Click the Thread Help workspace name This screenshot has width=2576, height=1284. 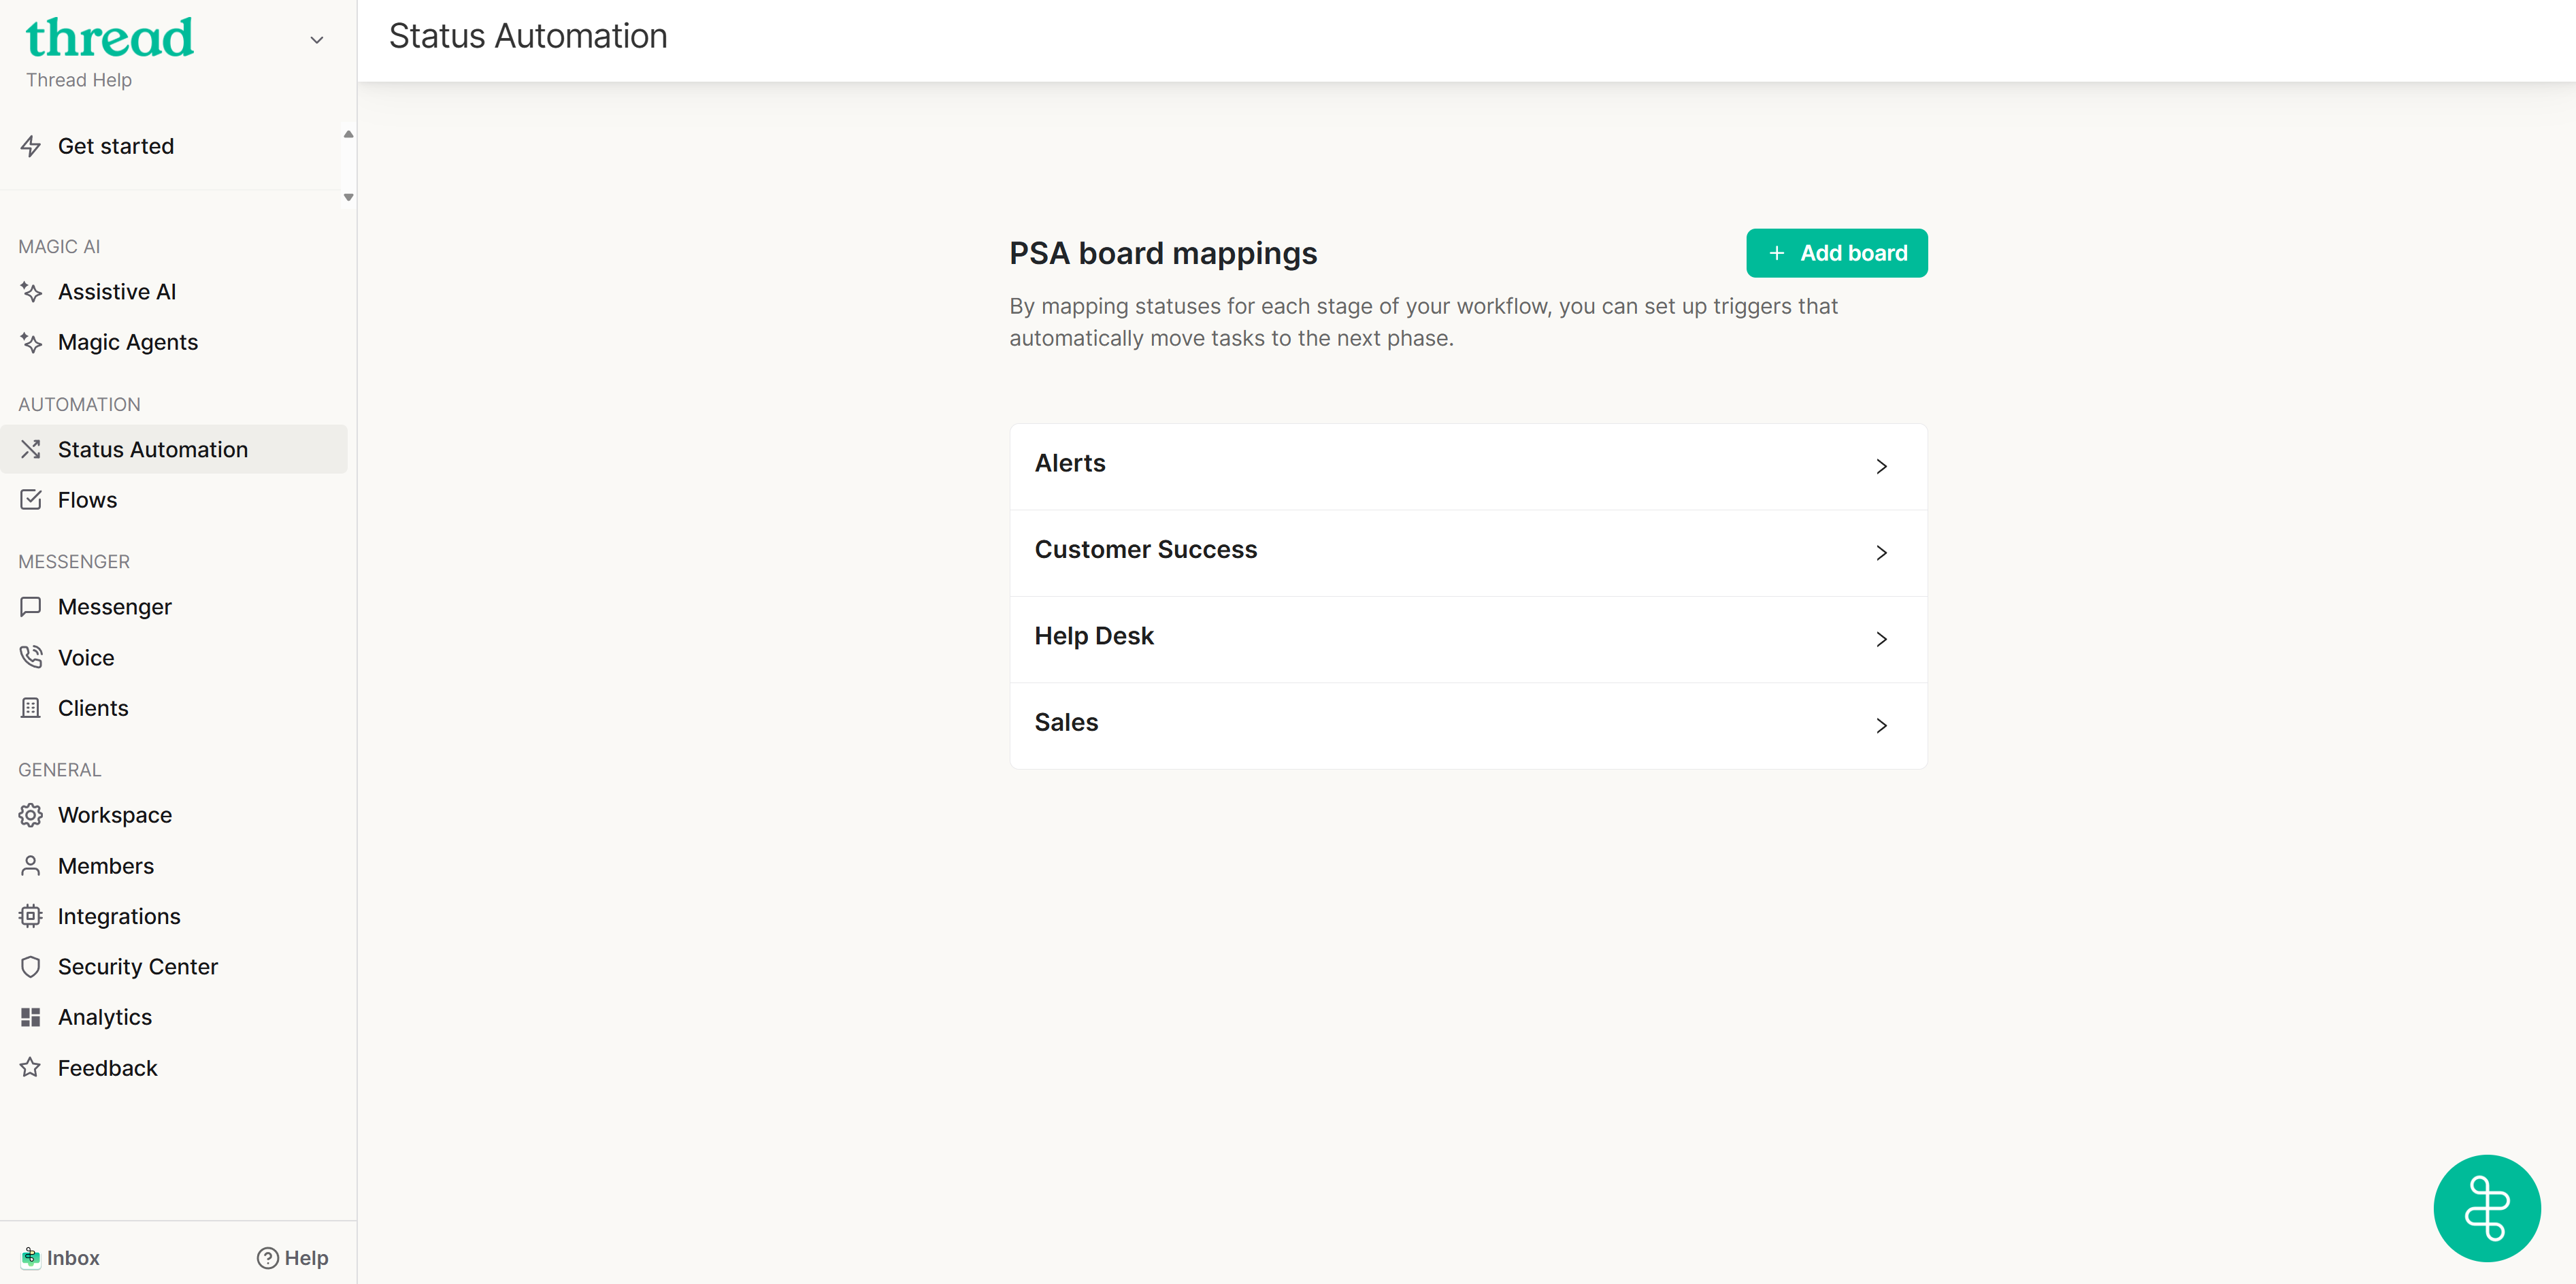coord(79,80)
